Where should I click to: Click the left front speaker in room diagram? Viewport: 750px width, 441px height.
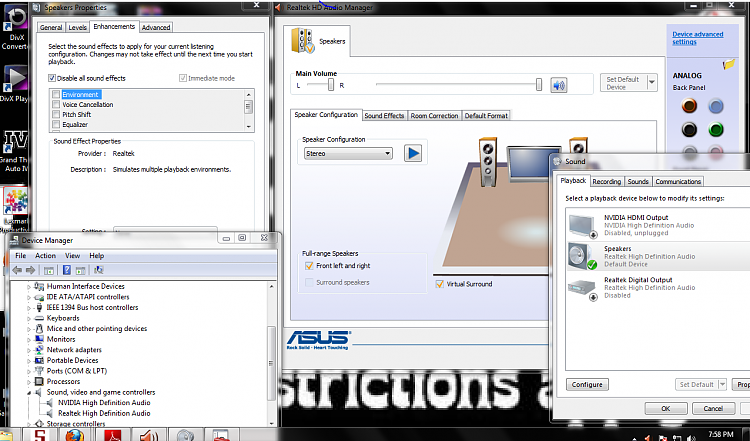coord(488,162)
